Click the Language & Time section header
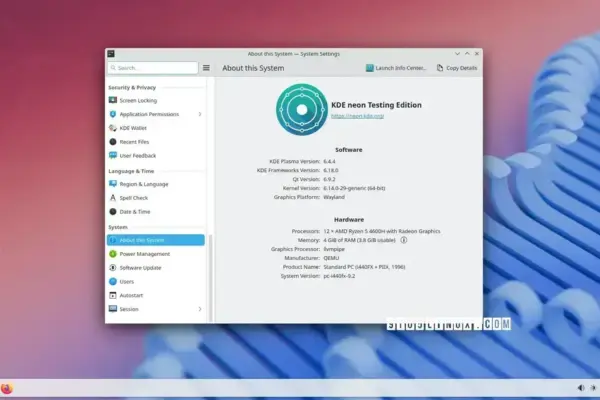The width and height of the screenshot is (600, 400). click(131, 171)
